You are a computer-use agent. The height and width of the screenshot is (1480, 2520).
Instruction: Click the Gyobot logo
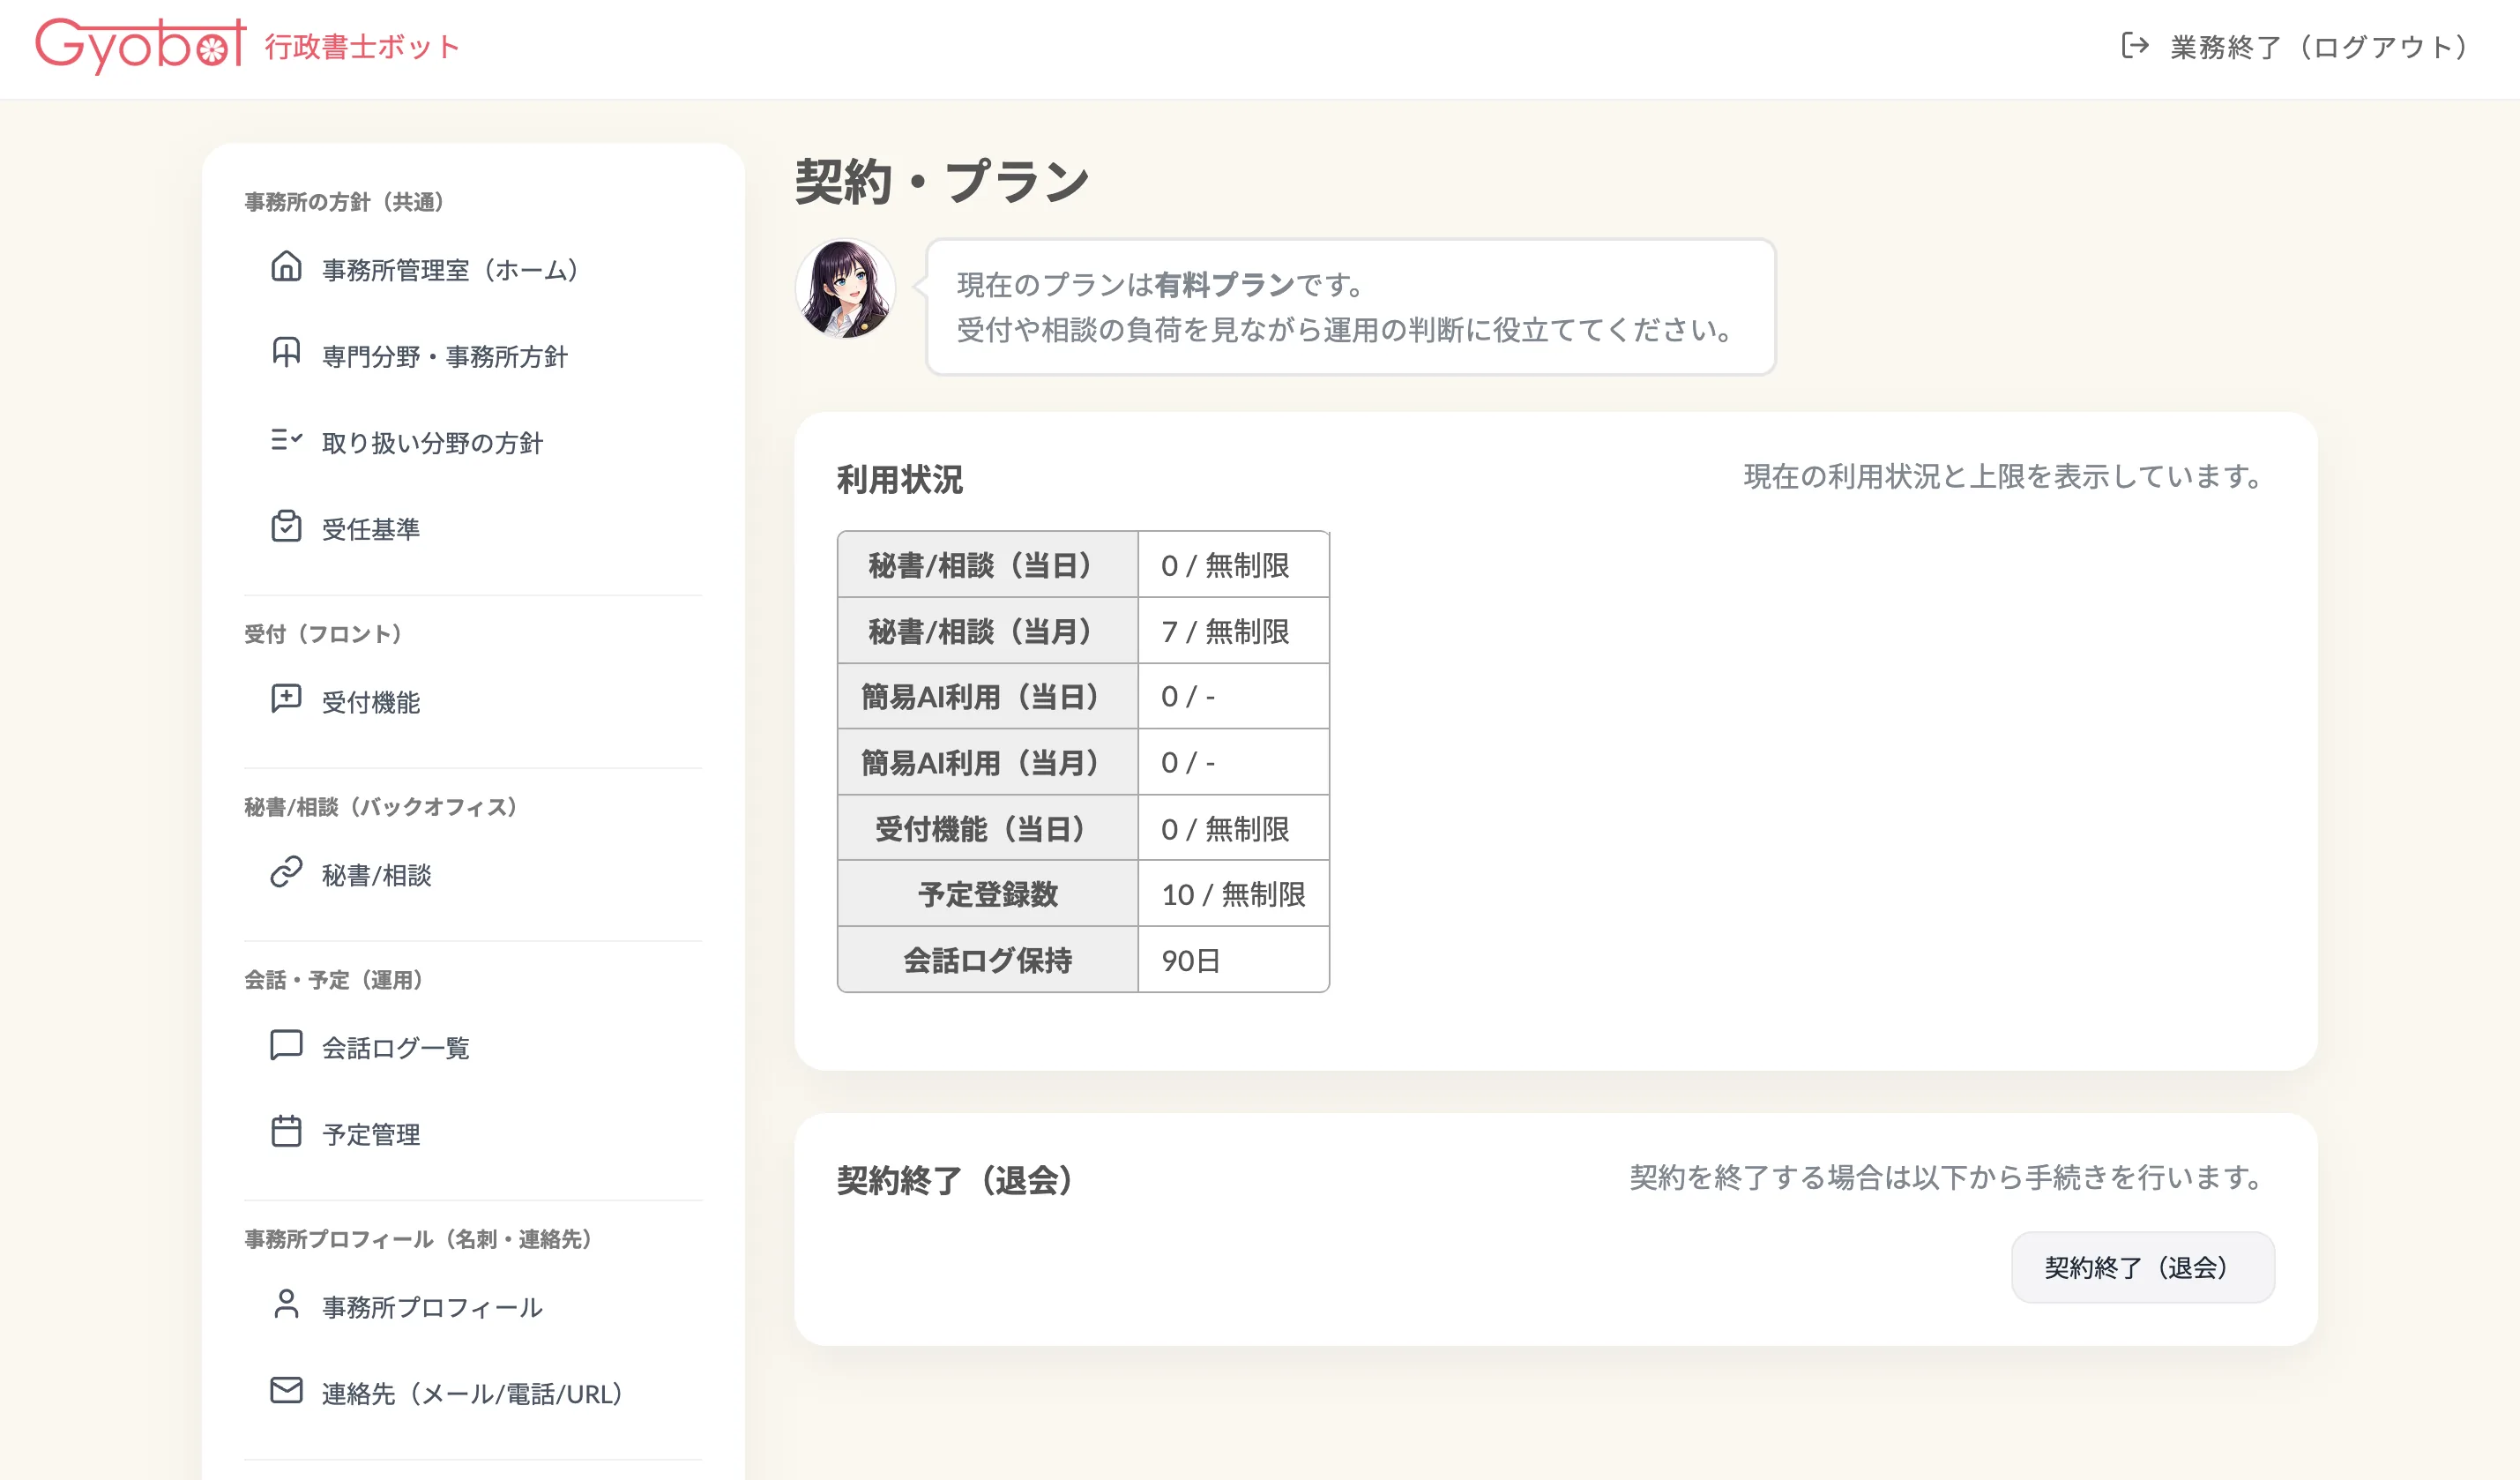coord(140,46)
